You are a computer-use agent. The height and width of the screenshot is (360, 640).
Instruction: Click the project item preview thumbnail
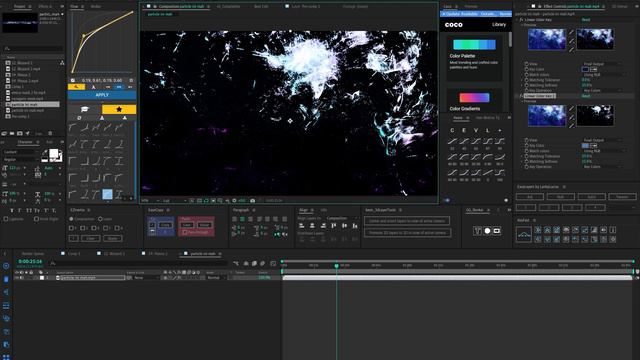point(20,23)
